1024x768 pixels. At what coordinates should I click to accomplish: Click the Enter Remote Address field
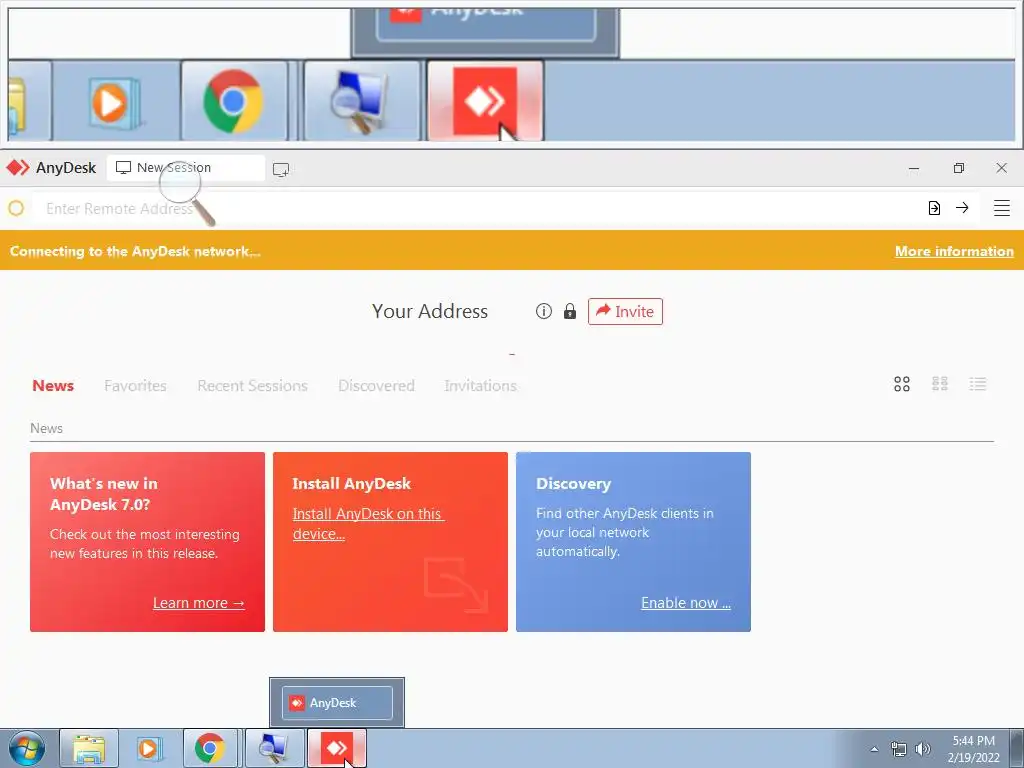pos(477,208)
